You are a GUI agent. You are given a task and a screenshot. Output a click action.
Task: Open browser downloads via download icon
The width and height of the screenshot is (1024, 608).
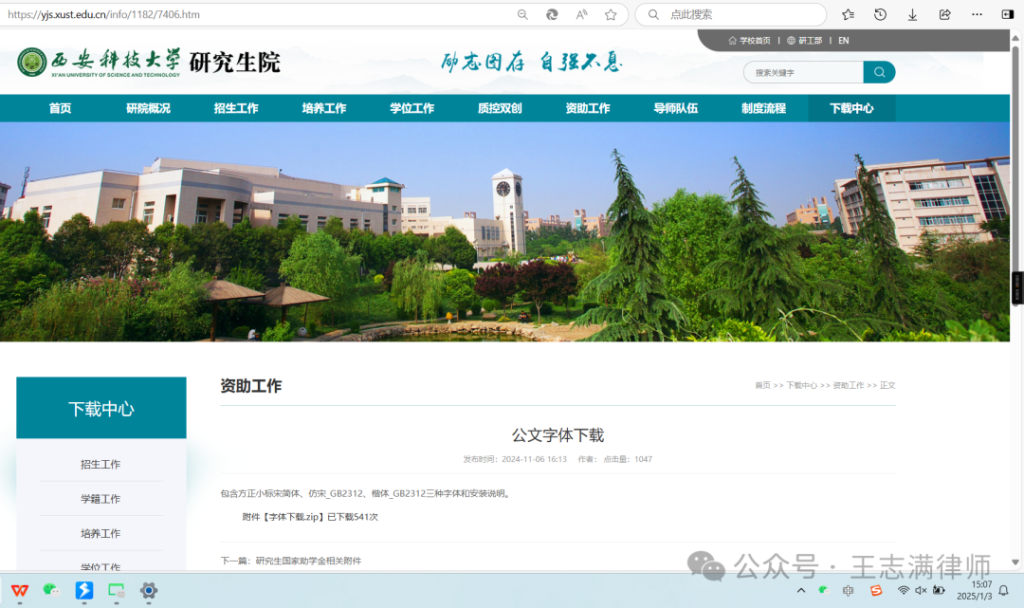pyautogui.click(x=912, y=16)
